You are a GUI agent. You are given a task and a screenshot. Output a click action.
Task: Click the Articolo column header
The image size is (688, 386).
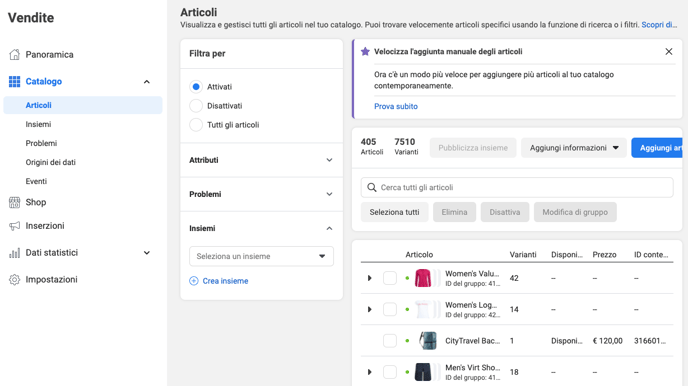click(x=419, y=254)
